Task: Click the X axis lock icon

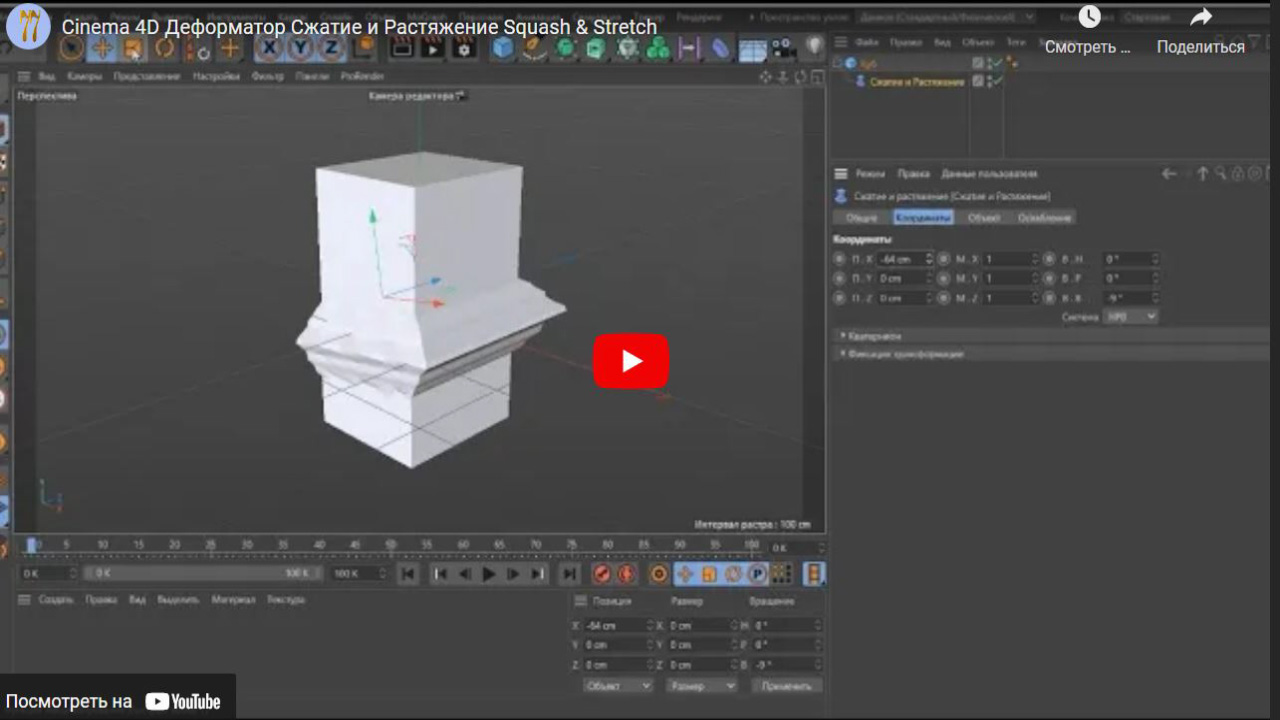Action: coord(269,48)
